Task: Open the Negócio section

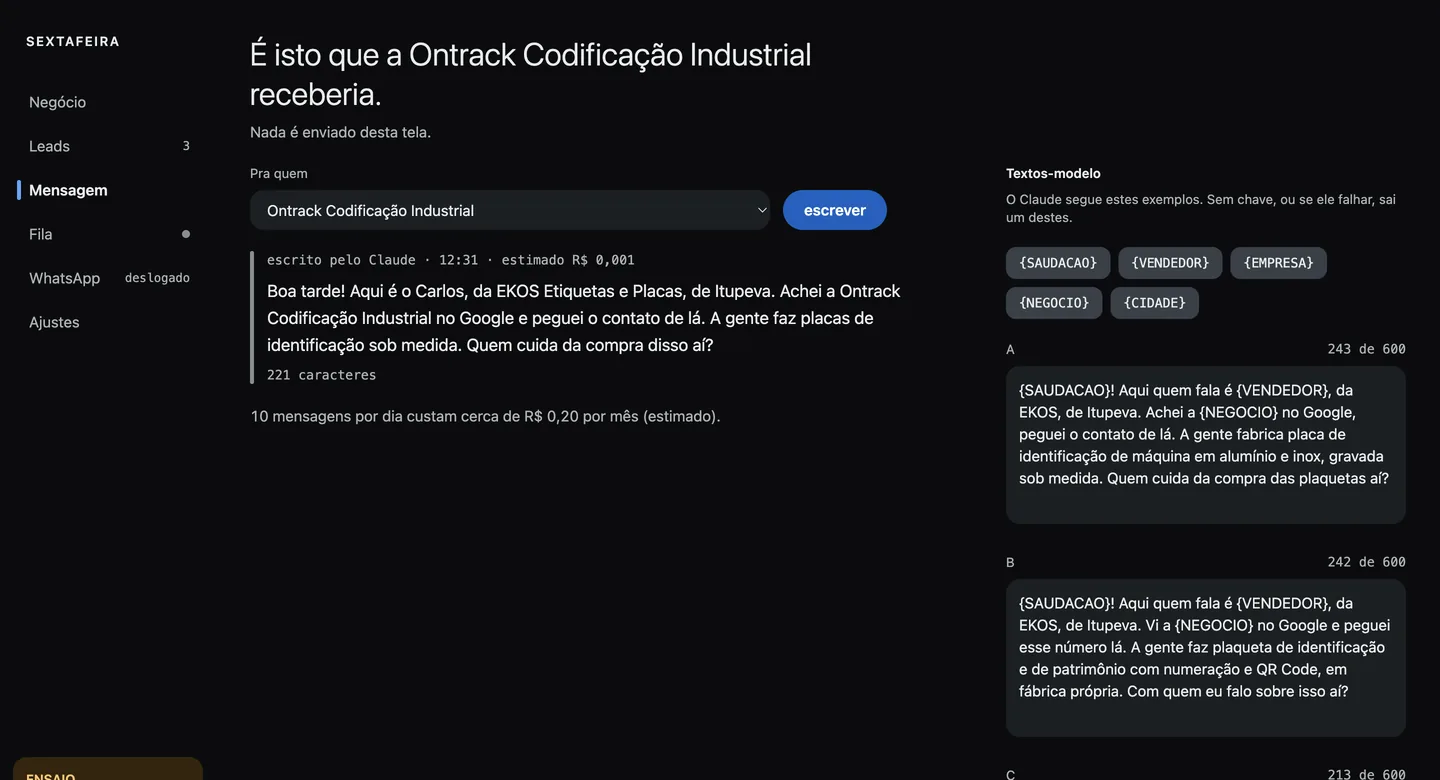Action: (x=57, y=102)
